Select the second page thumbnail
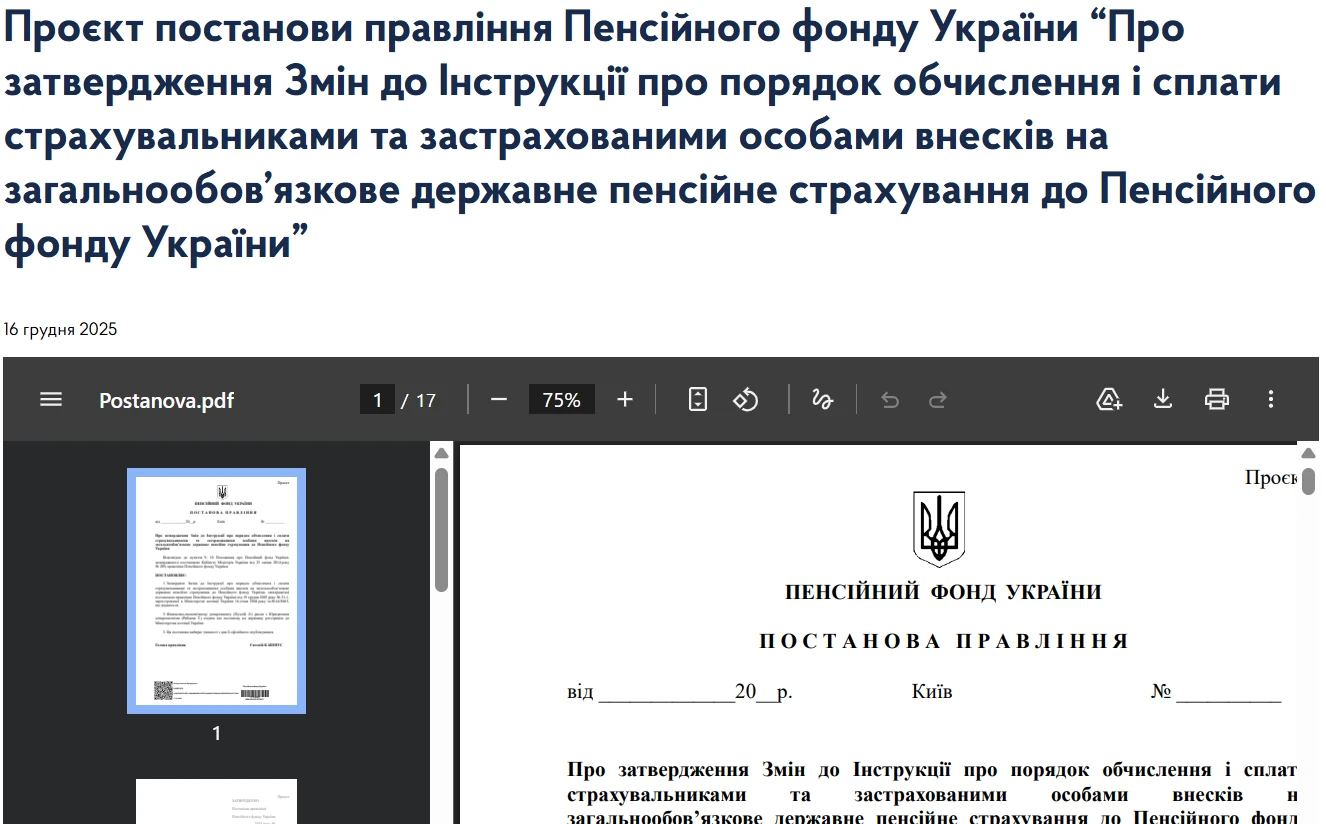Screen dimensions: 1326x824 215,800
